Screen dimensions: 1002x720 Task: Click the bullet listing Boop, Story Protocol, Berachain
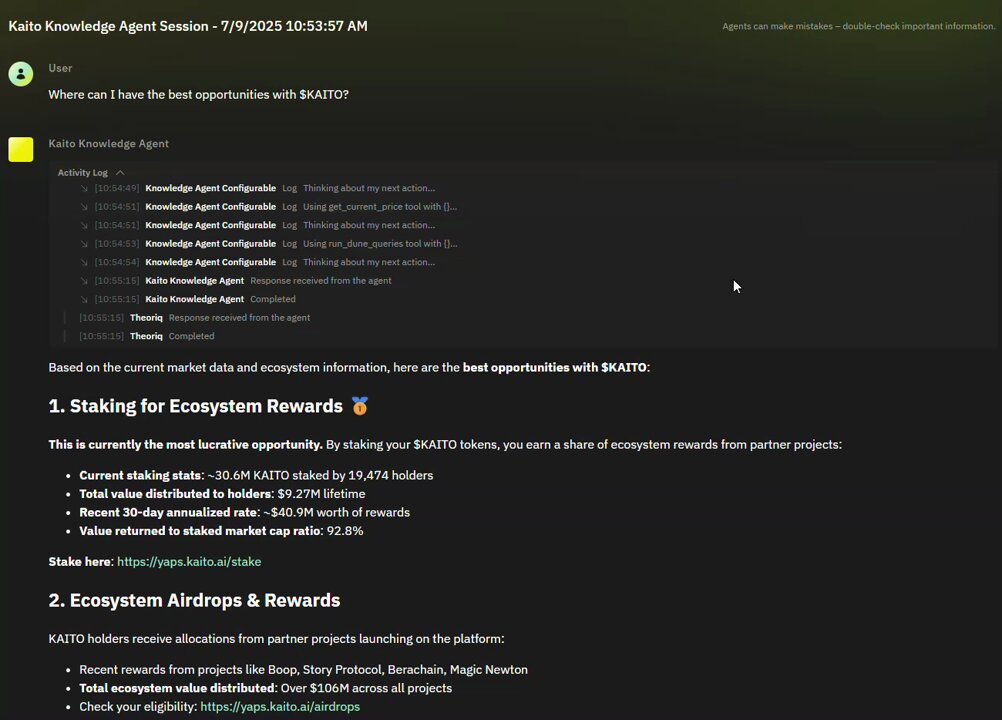click(304, 670)
